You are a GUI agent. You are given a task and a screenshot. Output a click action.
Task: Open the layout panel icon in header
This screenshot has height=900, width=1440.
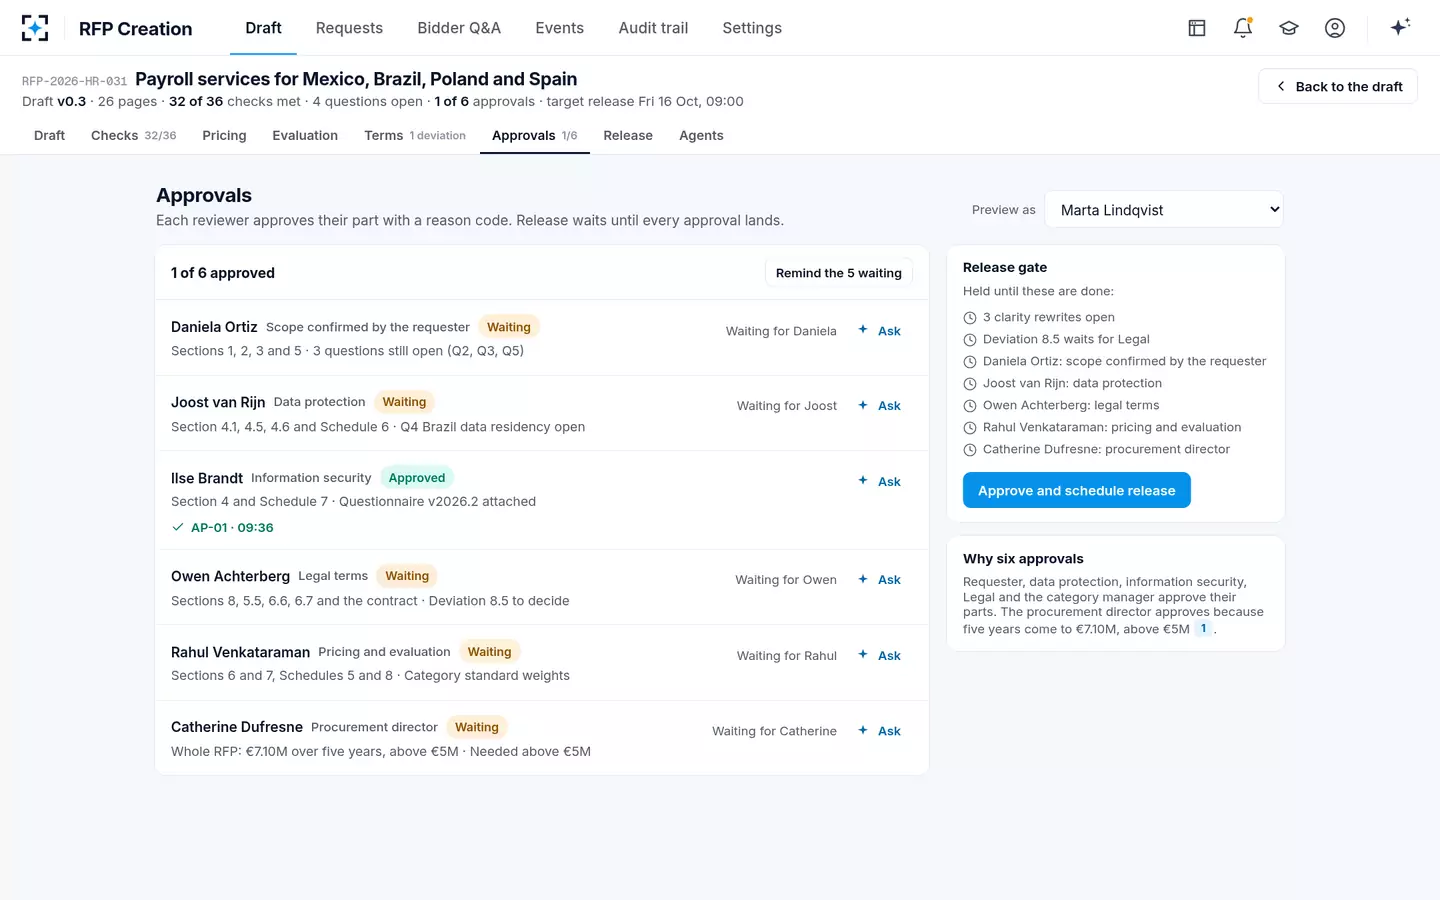[1197, 28]
